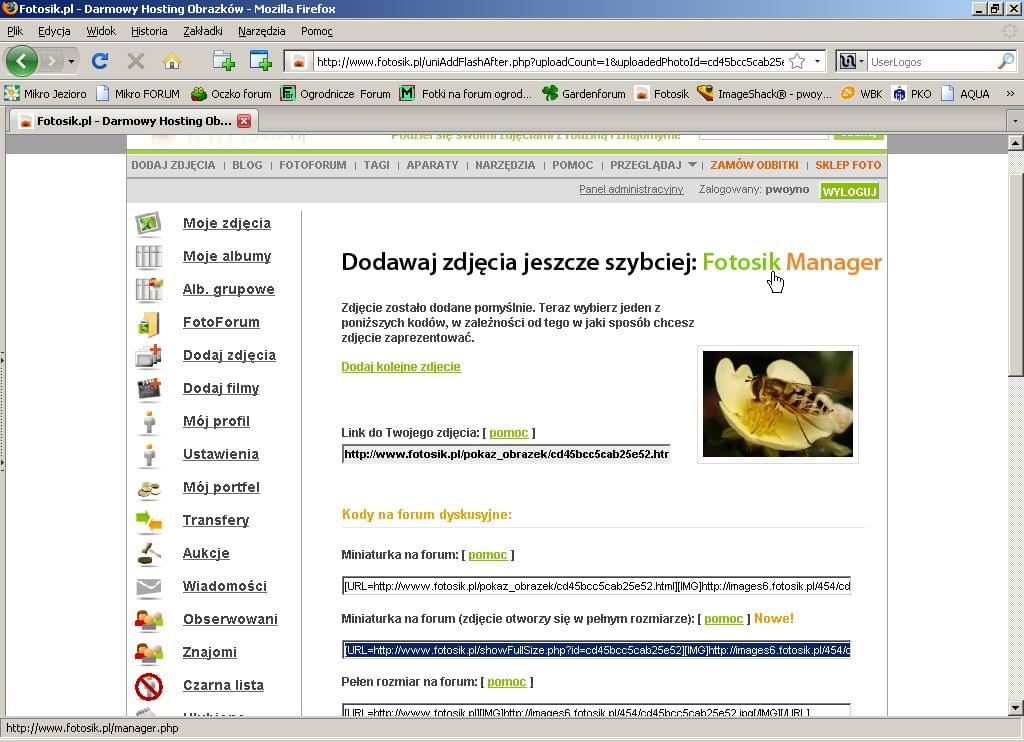Close the Fotosik.pl tab
The image size is (1024, 742).
coord(244,121)
